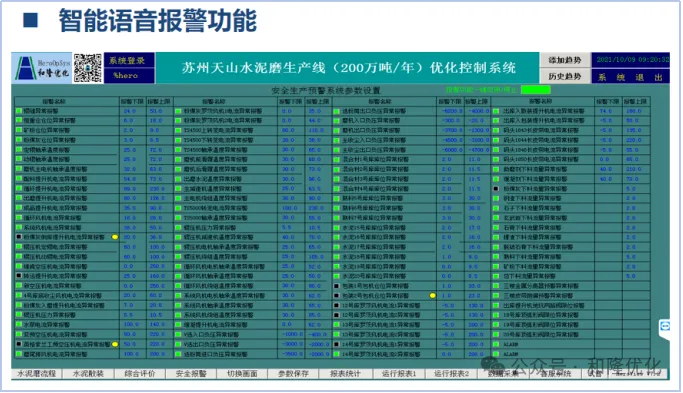
Task: Open 运行报表1 report
Action: point(399,374)
